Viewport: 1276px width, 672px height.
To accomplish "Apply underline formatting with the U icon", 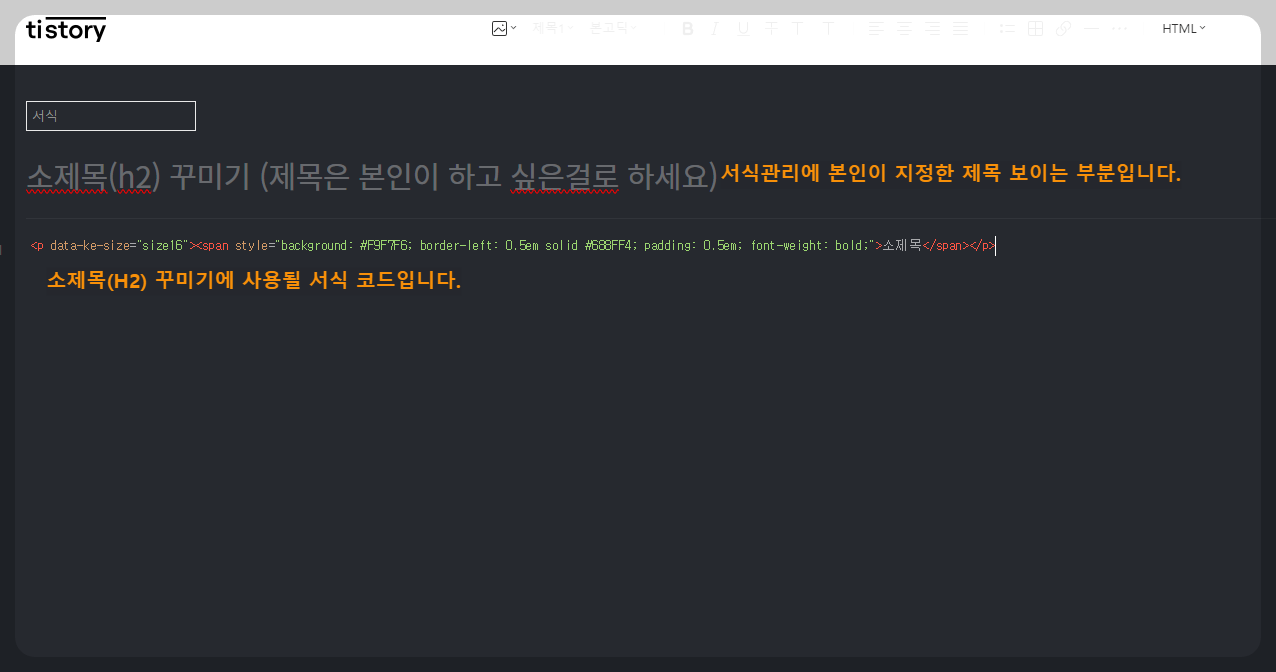I will tap(742, 28).
